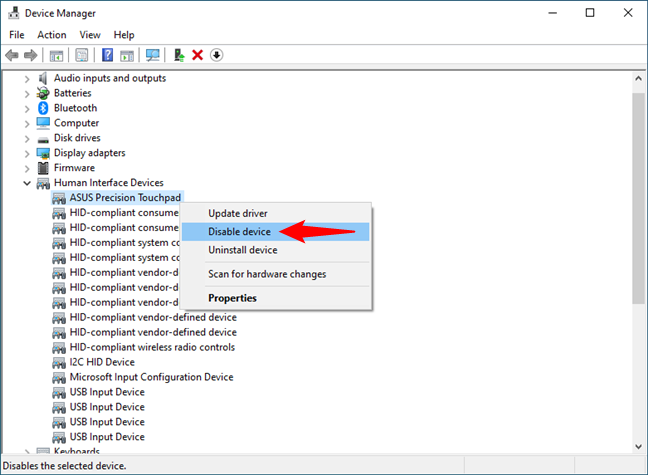Image resolution: width=648 pixels, height=475 pixels.
Task: Click the Microsoft Input Configuration Device icon
Action: click(x=59, y=377)
